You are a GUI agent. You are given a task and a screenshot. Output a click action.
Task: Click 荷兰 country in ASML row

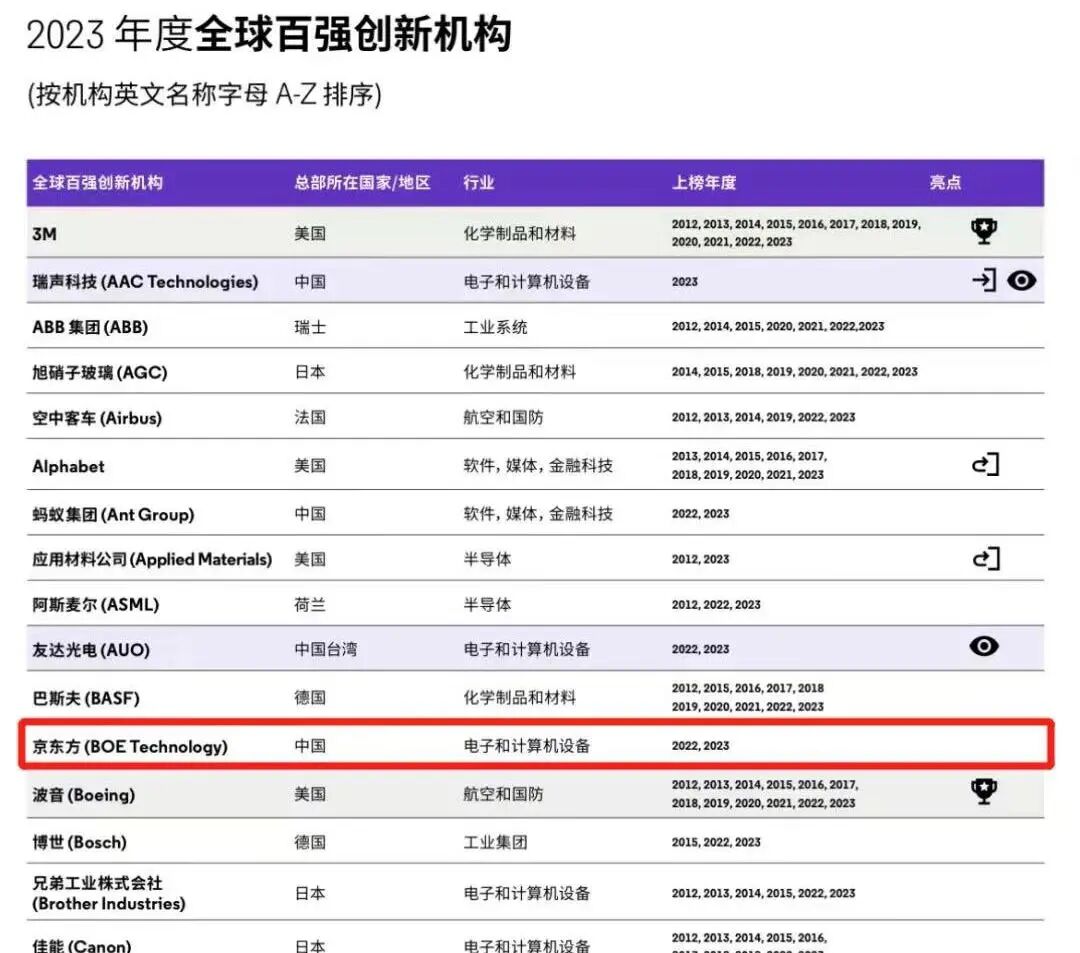pos(310,605)
